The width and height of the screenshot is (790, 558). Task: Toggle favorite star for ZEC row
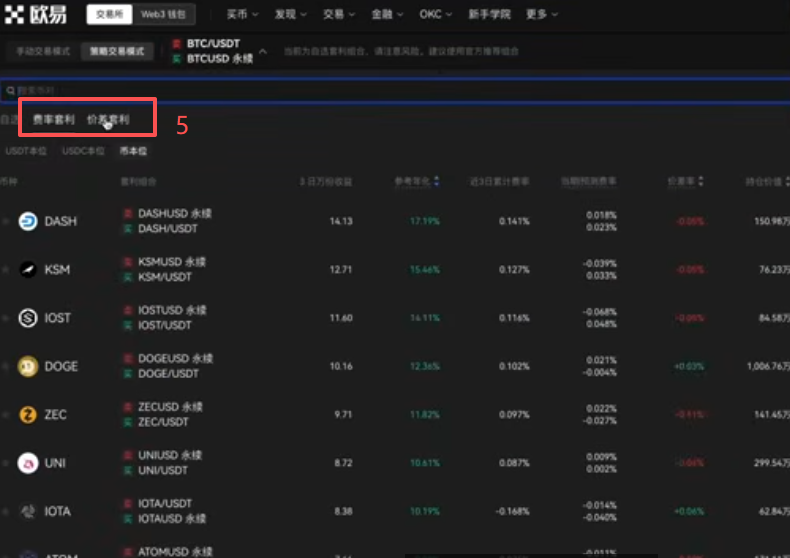click(6, 414)
